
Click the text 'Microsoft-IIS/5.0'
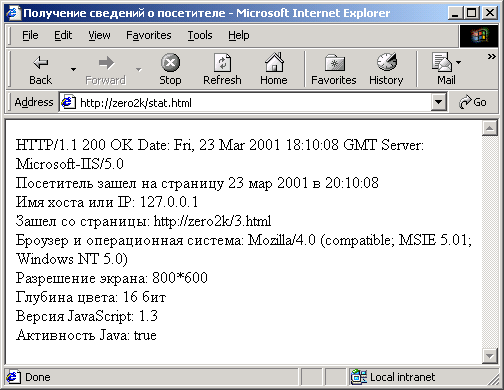coord(70,164)
